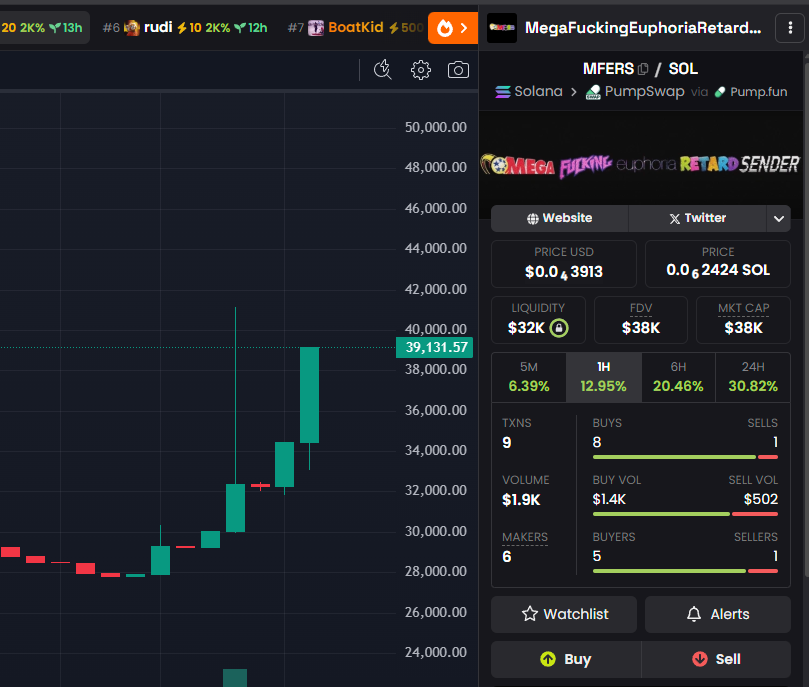Select the 24H timeframe tab
This screenshot has height=687, width=809.
click(753, 377)
